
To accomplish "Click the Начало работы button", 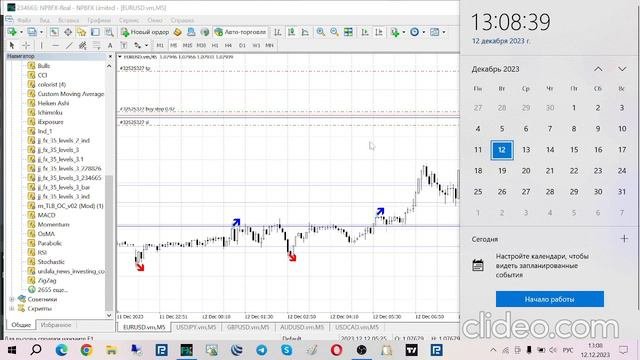I will click(549, 299).
